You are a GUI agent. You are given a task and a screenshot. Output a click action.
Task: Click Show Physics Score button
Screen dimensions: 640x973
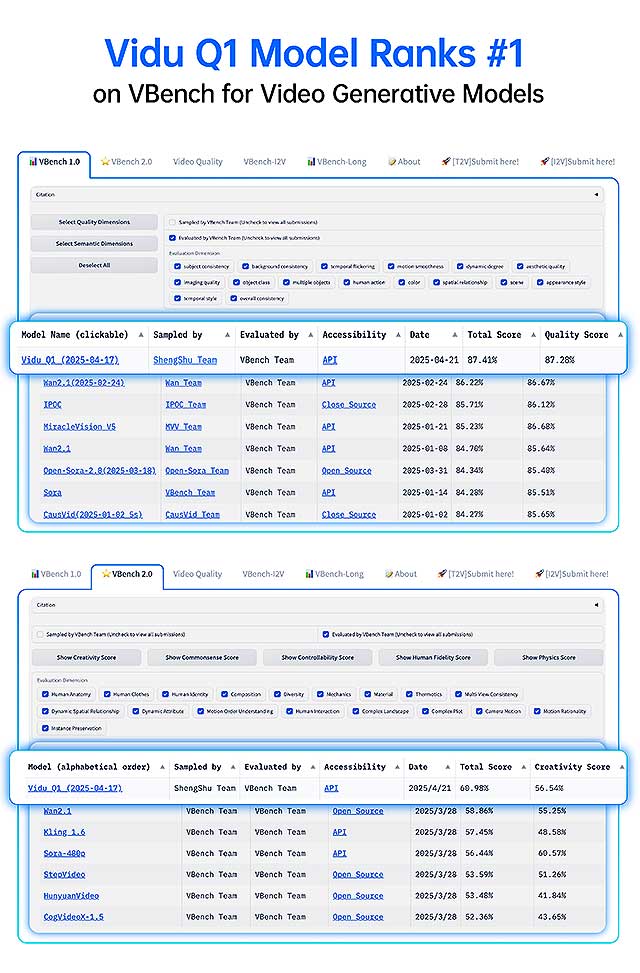(549, 657)
